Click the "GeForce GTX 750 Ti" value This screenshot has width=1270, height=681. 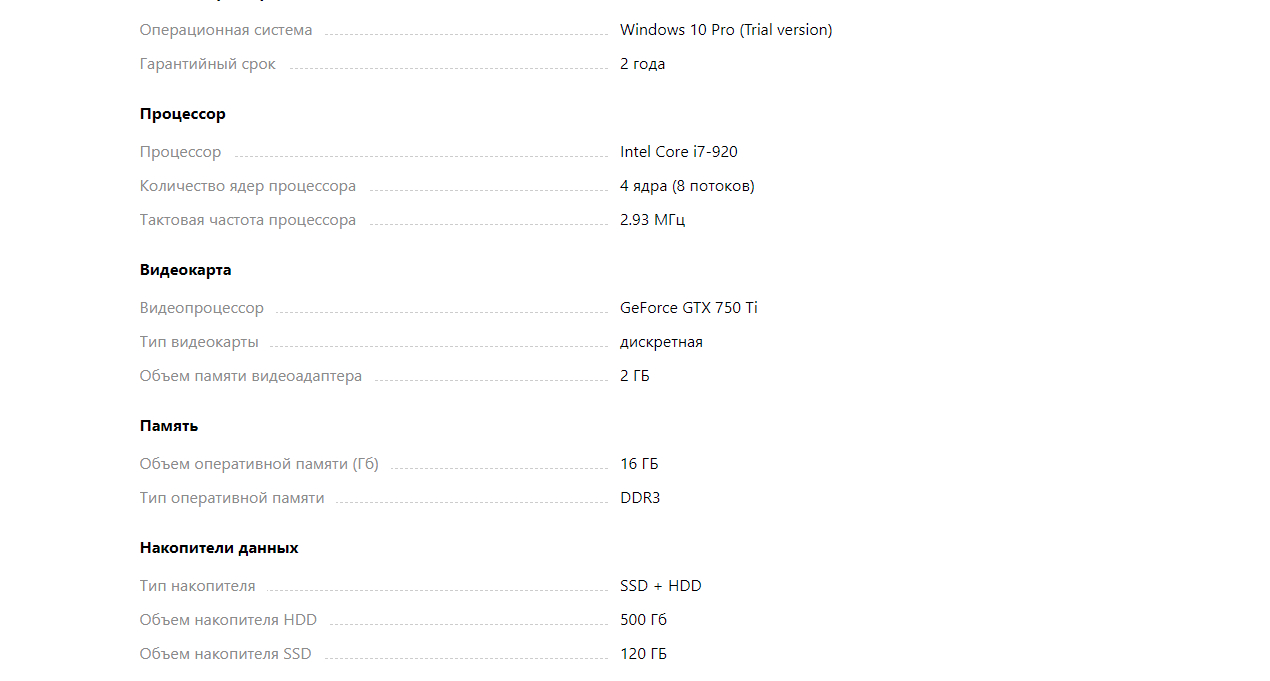coord(689,308)
